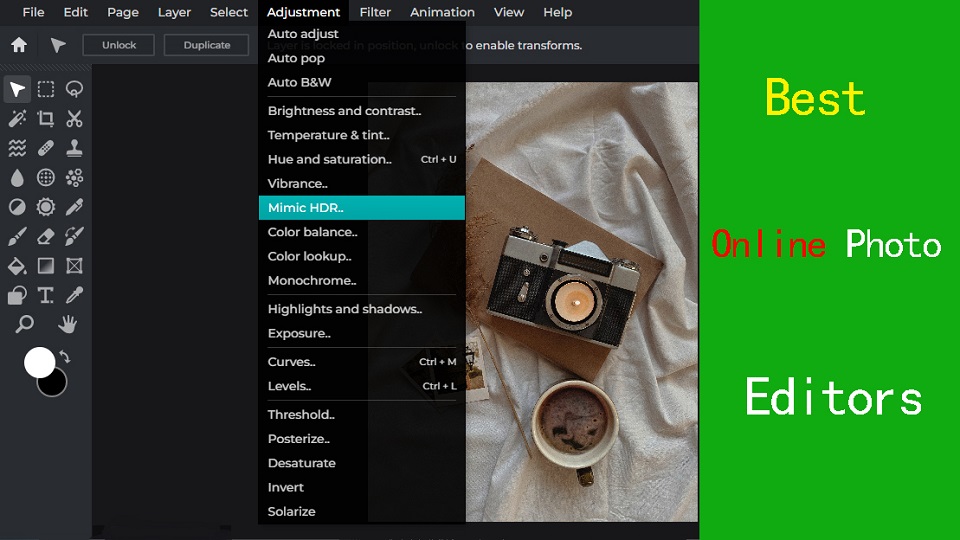This screenshot has width=960, height=540.
Task: Select the Hand pan tool
Action: 67,324
